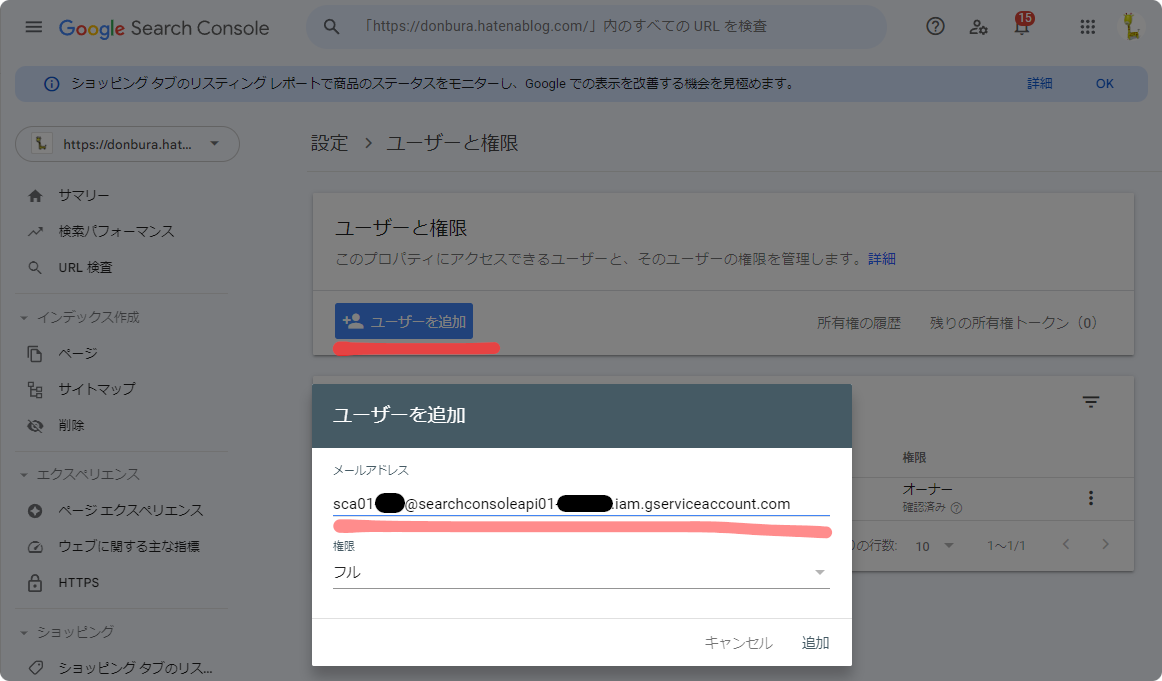Screen dimensions: 1162x681
Task: Click 追加 to confirm adding user
Action: coord(815,642)
